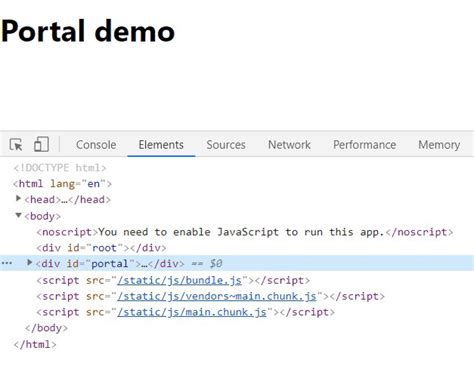The width and height of the screenshot is (474, 372).
Task: Select the noscript element line
Action: pos(245,232)
